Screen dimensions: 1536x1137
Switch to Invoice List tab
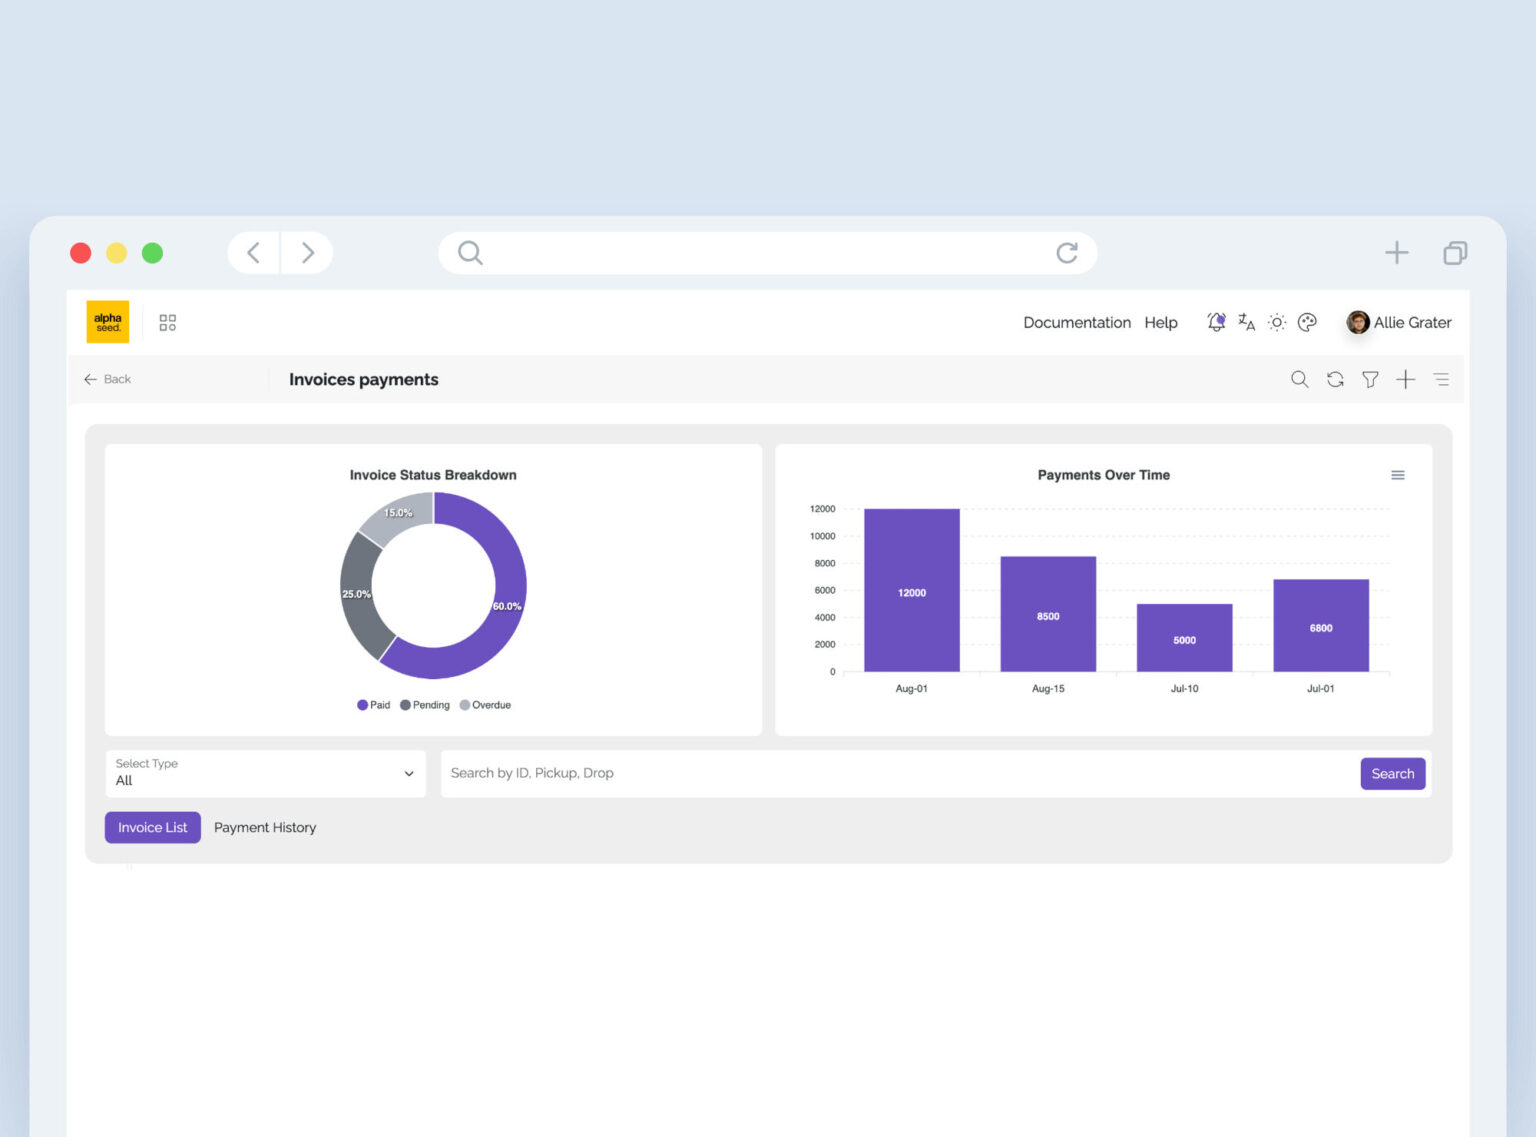pos(152,827)
